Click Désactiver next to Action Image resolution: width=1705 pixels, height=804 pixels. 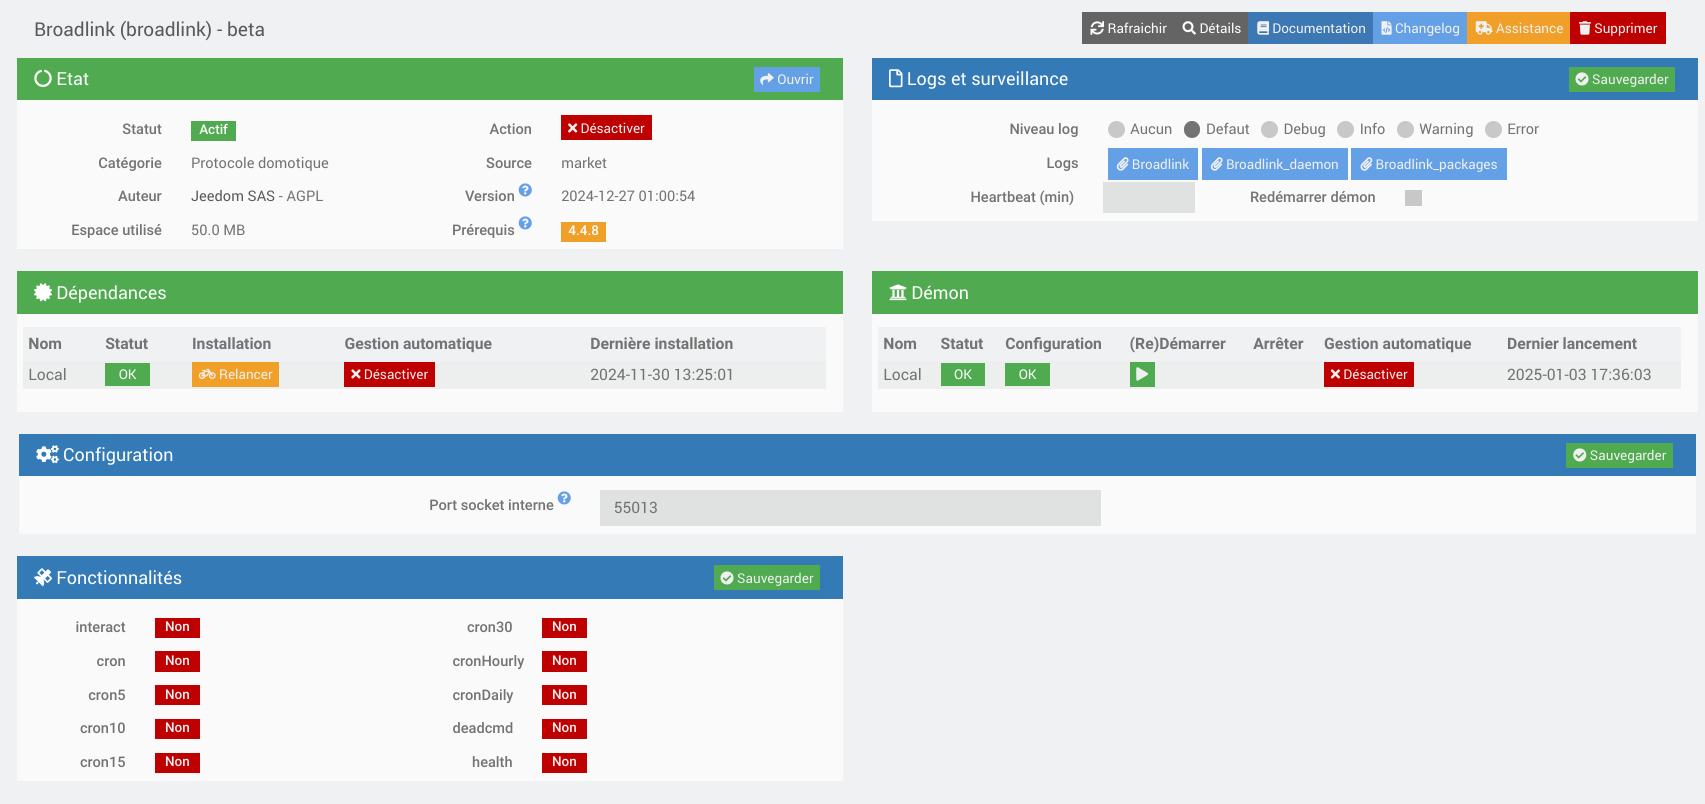(x=606, y=128)
